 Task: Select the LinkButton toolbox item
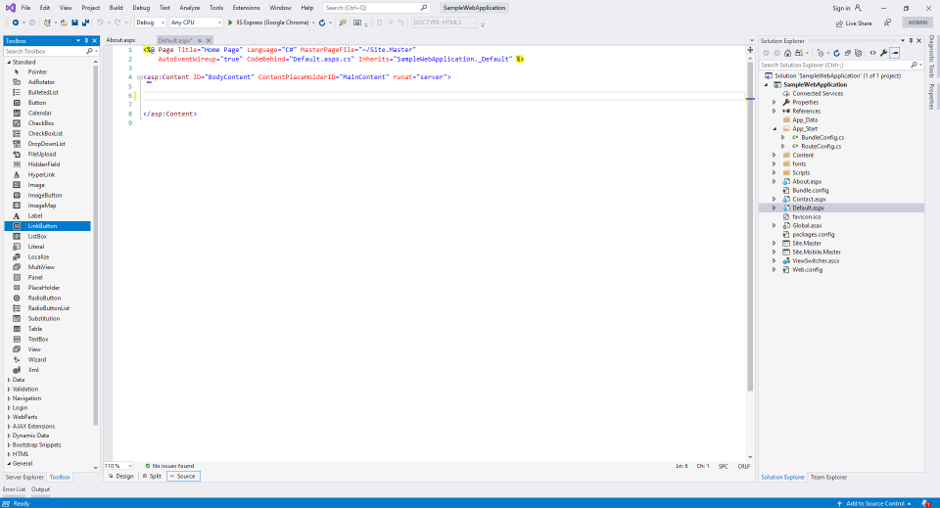click(47, 226)
